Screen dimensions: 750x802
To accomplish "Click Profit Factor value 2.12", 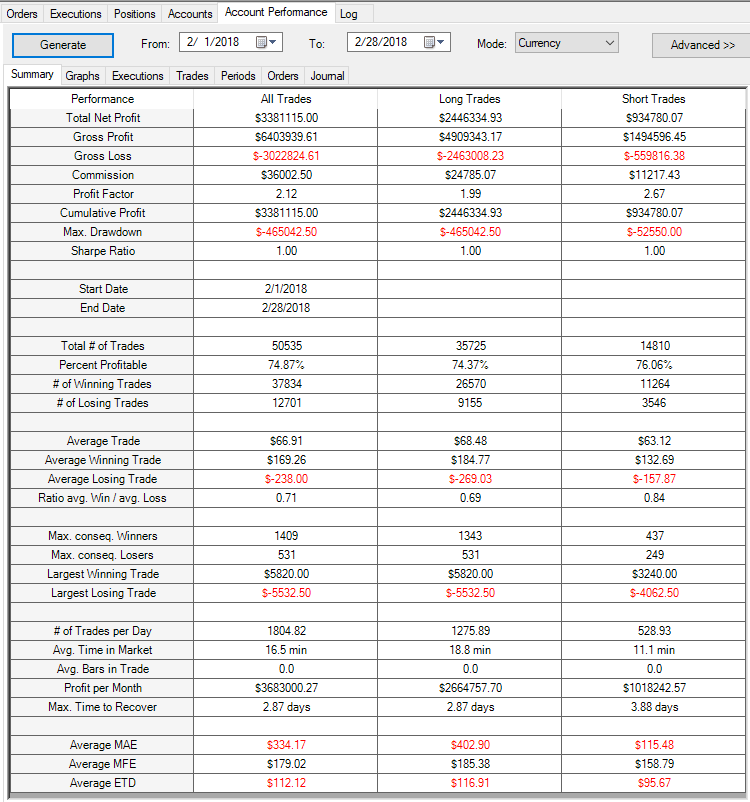I will click(286, 194).
